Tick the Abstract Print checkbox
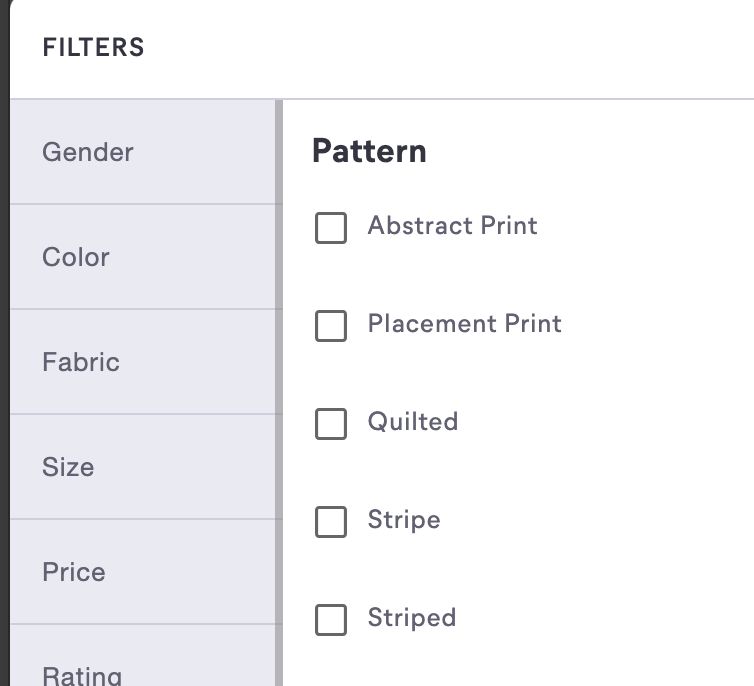 [x=331, y=227]
